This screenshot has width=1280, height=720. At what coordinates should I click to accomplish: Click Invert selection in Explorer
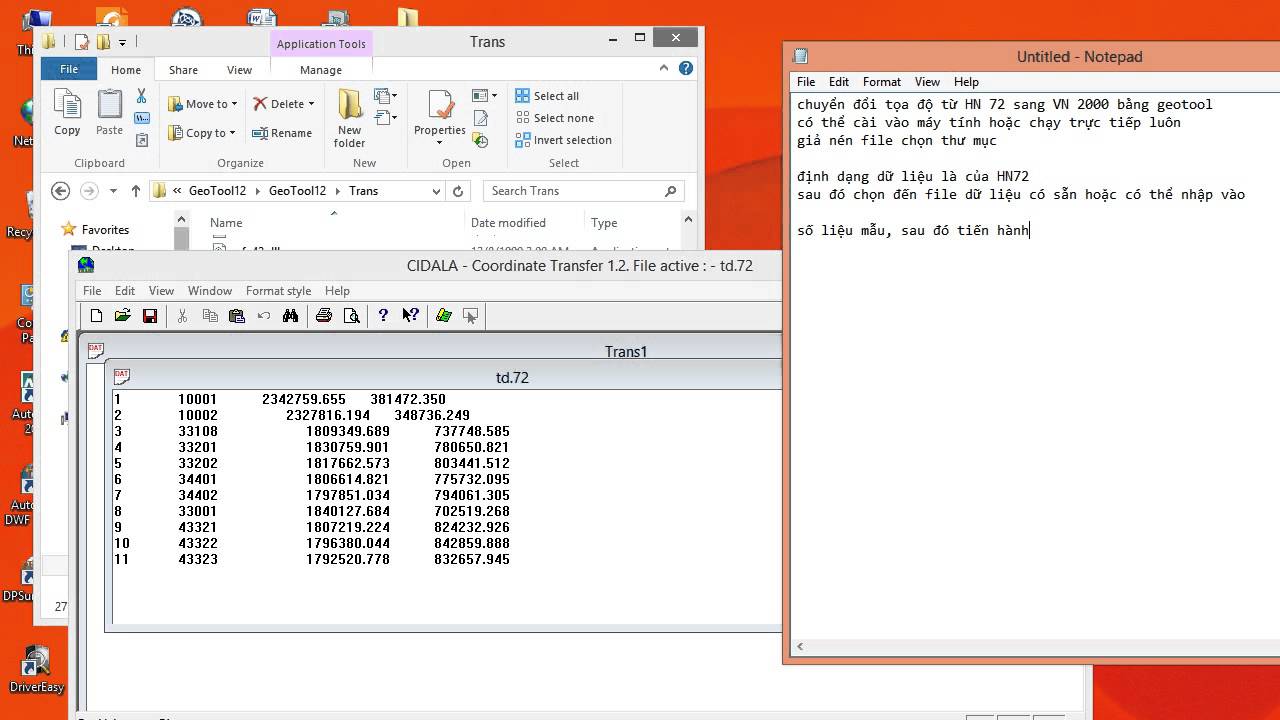pyautogui.click(x=564, y=140)
